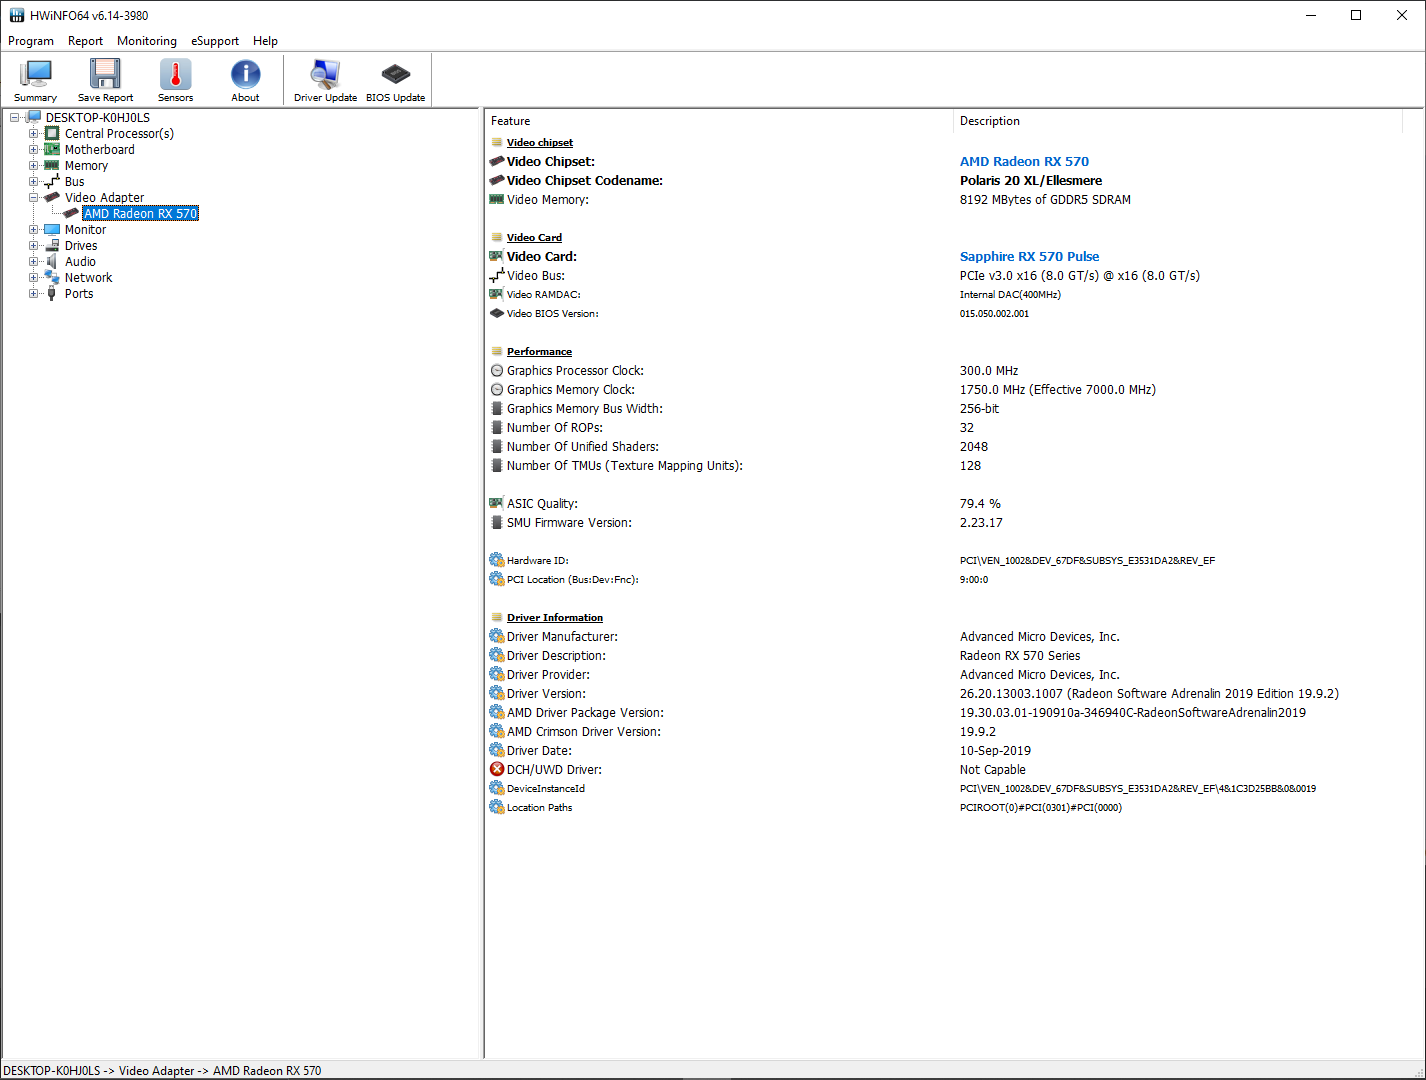Click the Video chipset folder icon

[x=497, y=142]
